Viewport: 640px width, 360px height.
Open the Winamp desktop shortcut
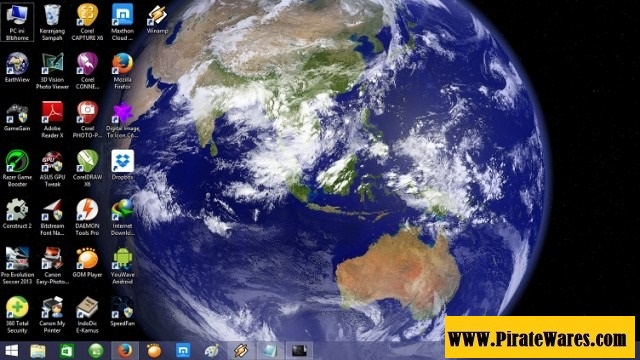coord(157,19)
